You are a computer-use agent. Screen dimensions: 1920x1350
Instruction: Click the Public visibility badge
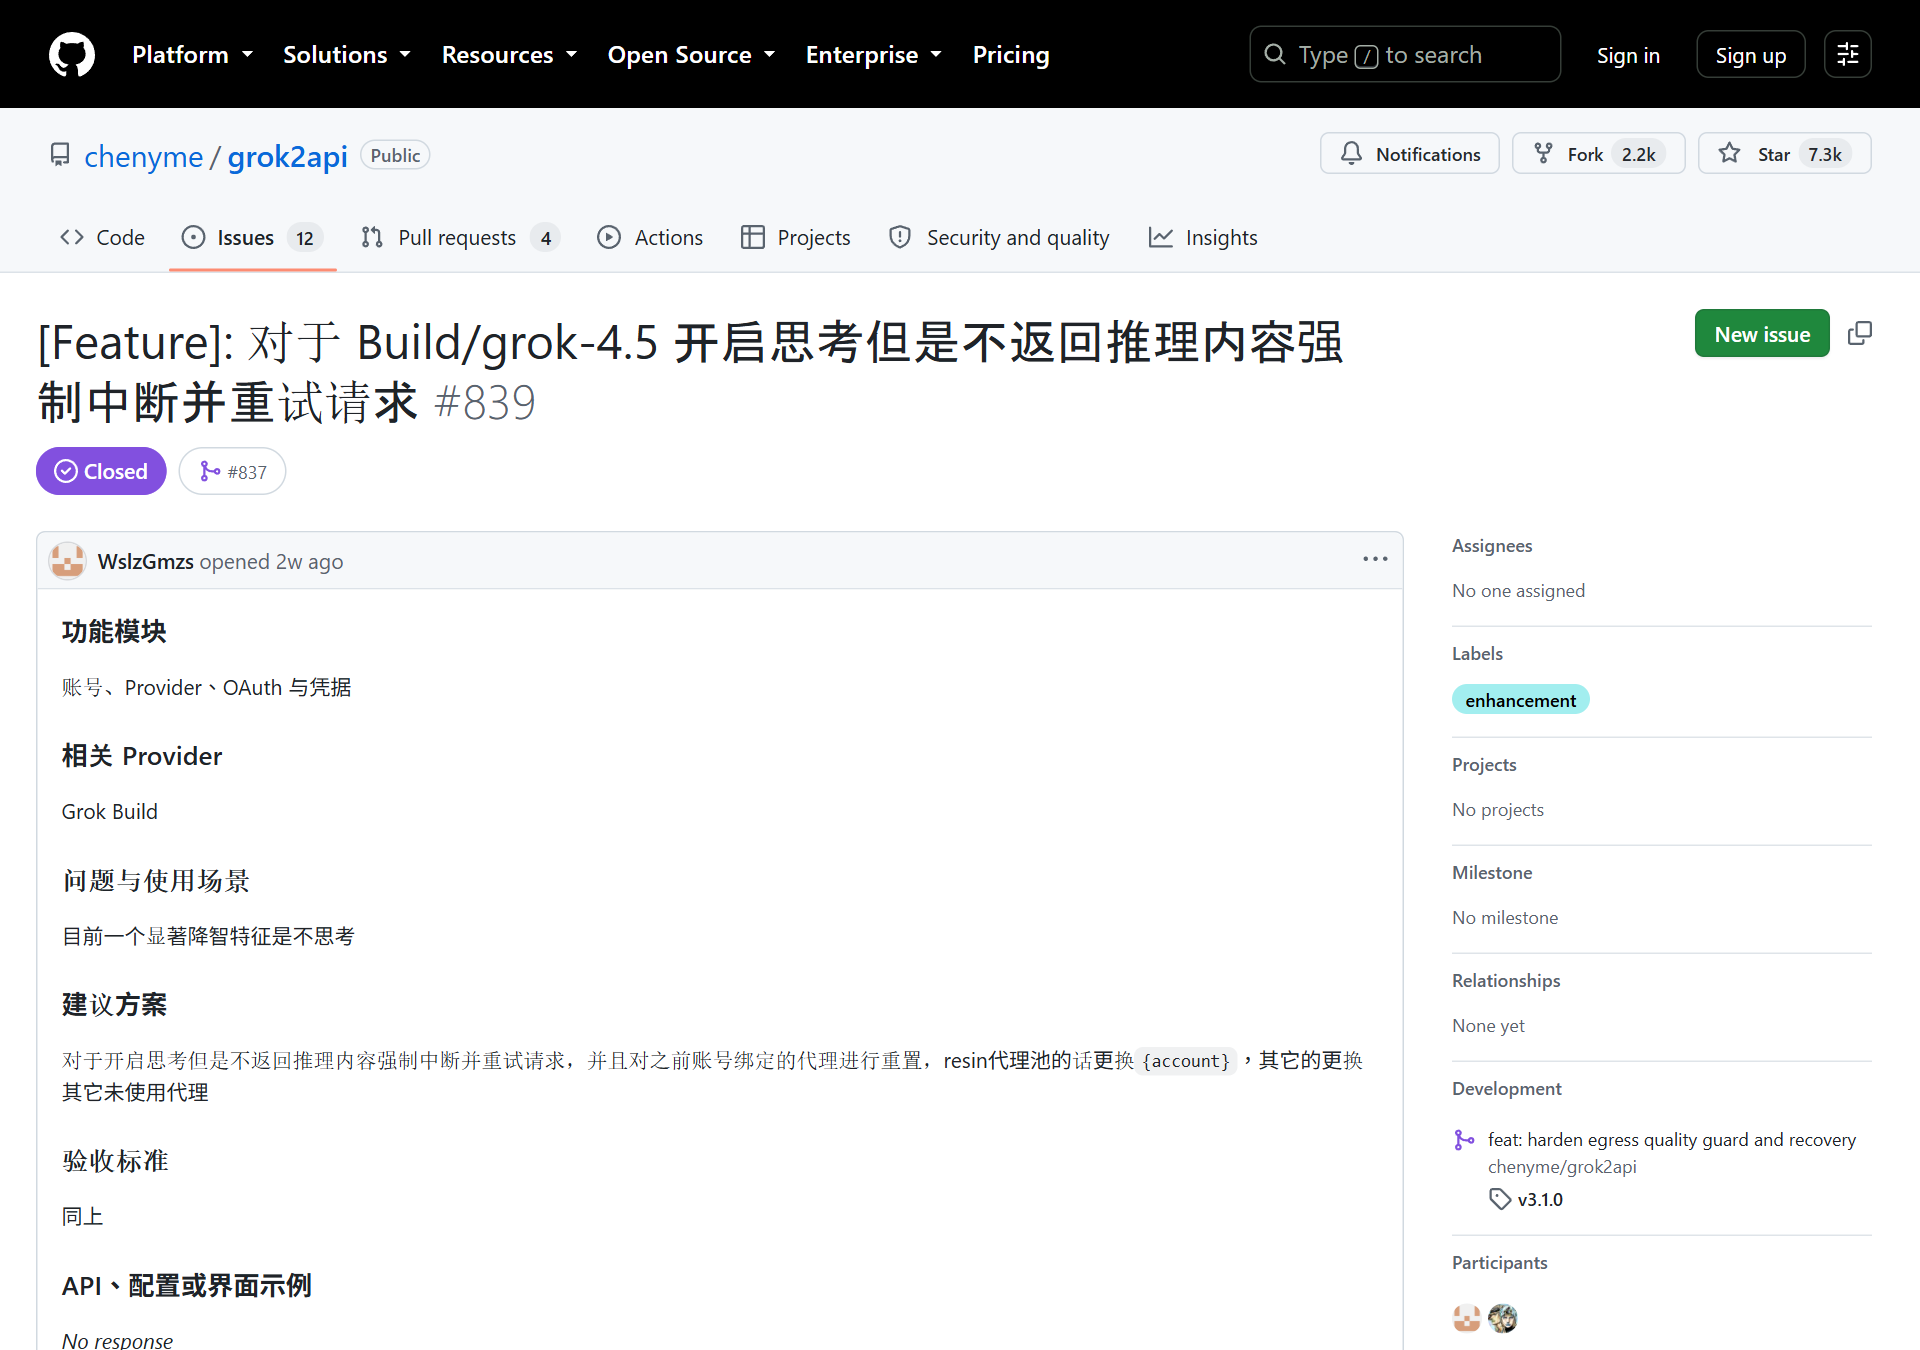click(395, 155)
